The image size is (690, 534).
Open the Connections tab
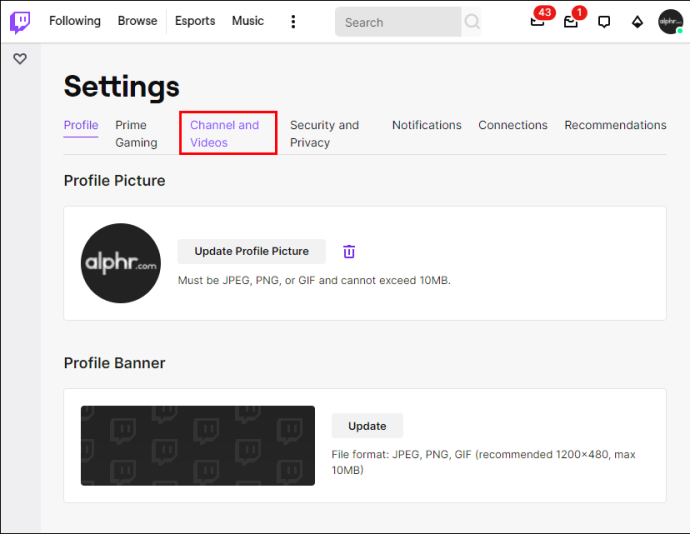point(513,125)
